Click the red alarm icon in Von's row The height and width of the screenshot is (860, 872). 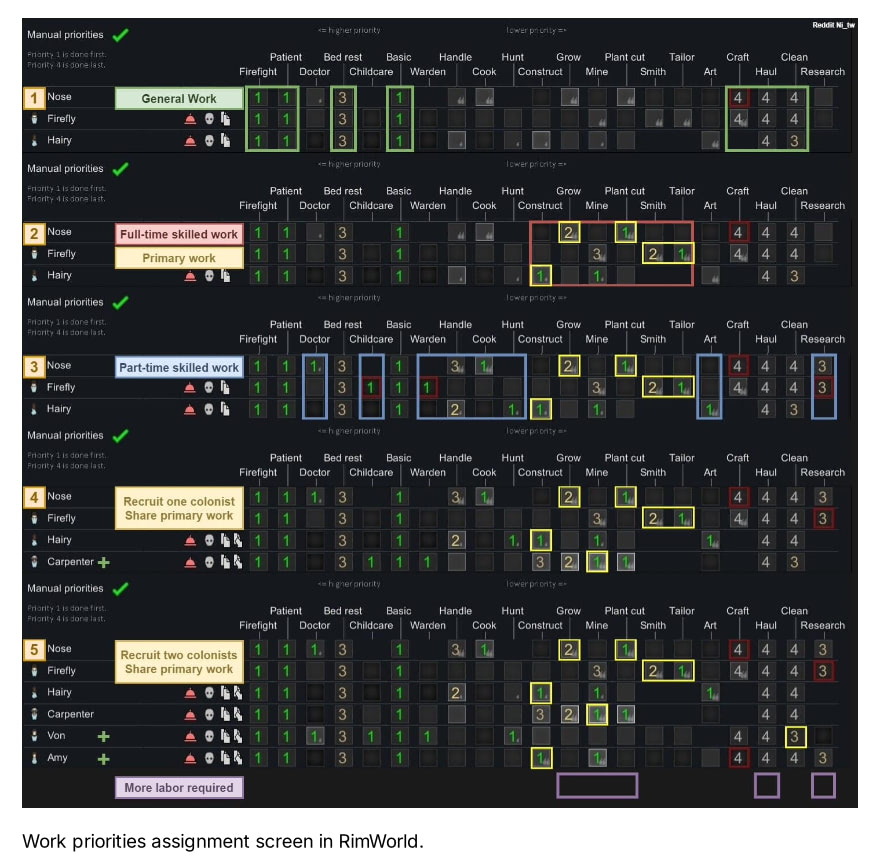(190, 736)
